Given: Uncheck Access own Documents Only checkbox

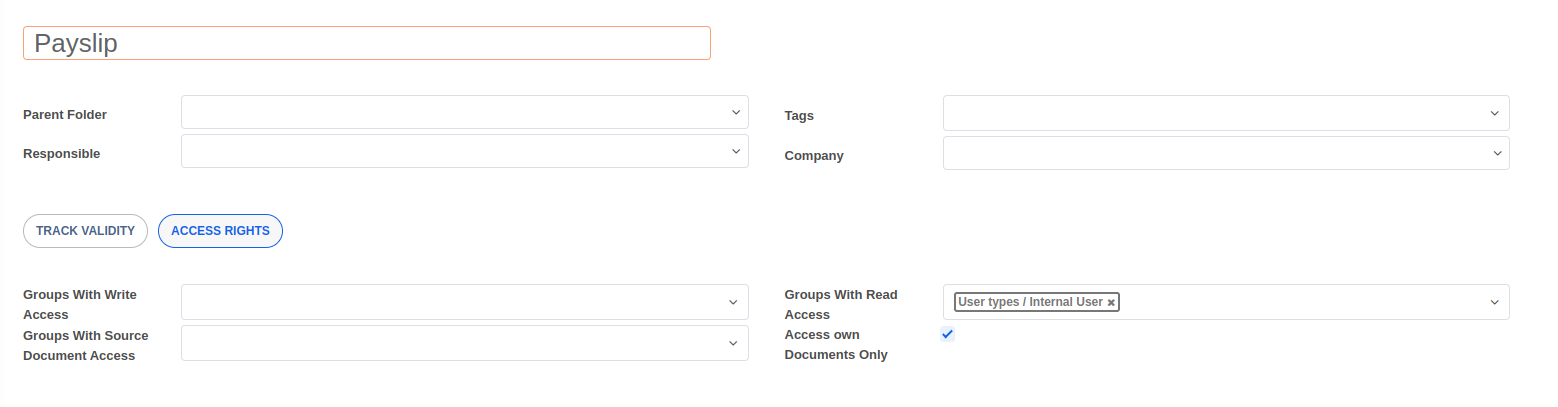Looking at the screenshot, I should pyautogui.click(x=947, y=334).
